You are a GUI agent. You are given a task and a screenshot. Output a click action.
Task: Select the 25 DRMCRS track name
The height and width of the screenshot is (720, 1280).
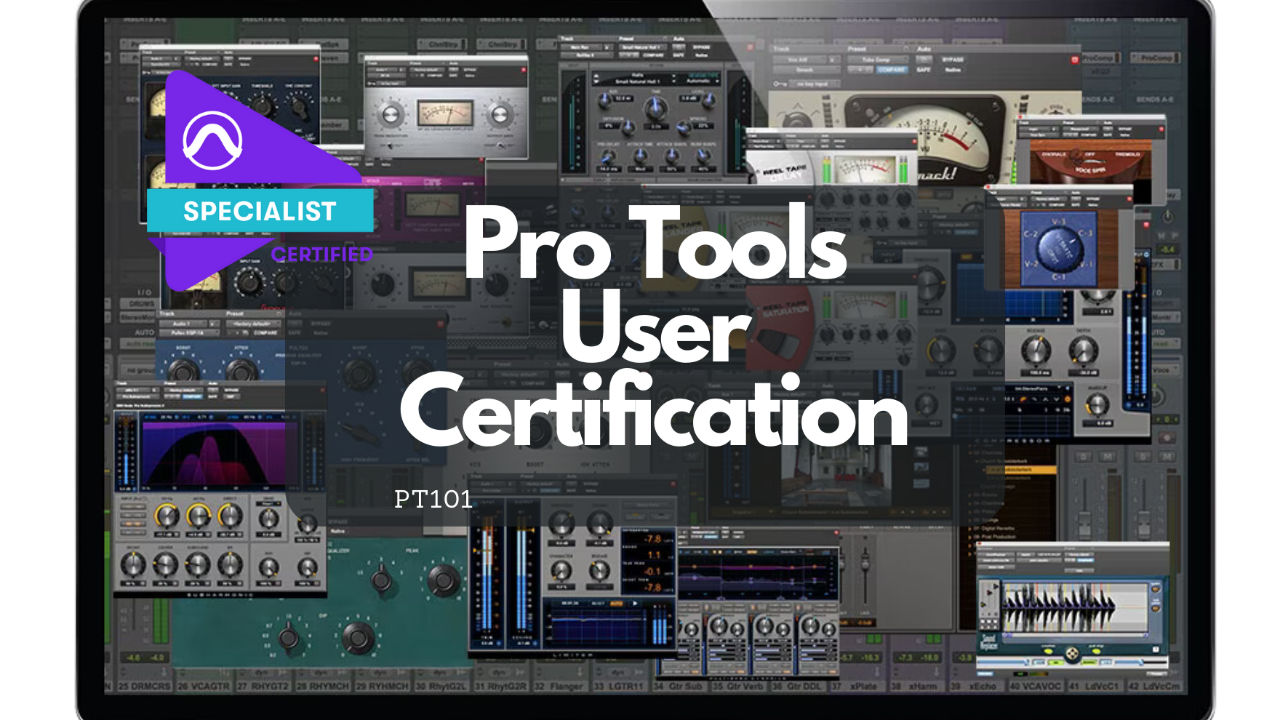144,689
